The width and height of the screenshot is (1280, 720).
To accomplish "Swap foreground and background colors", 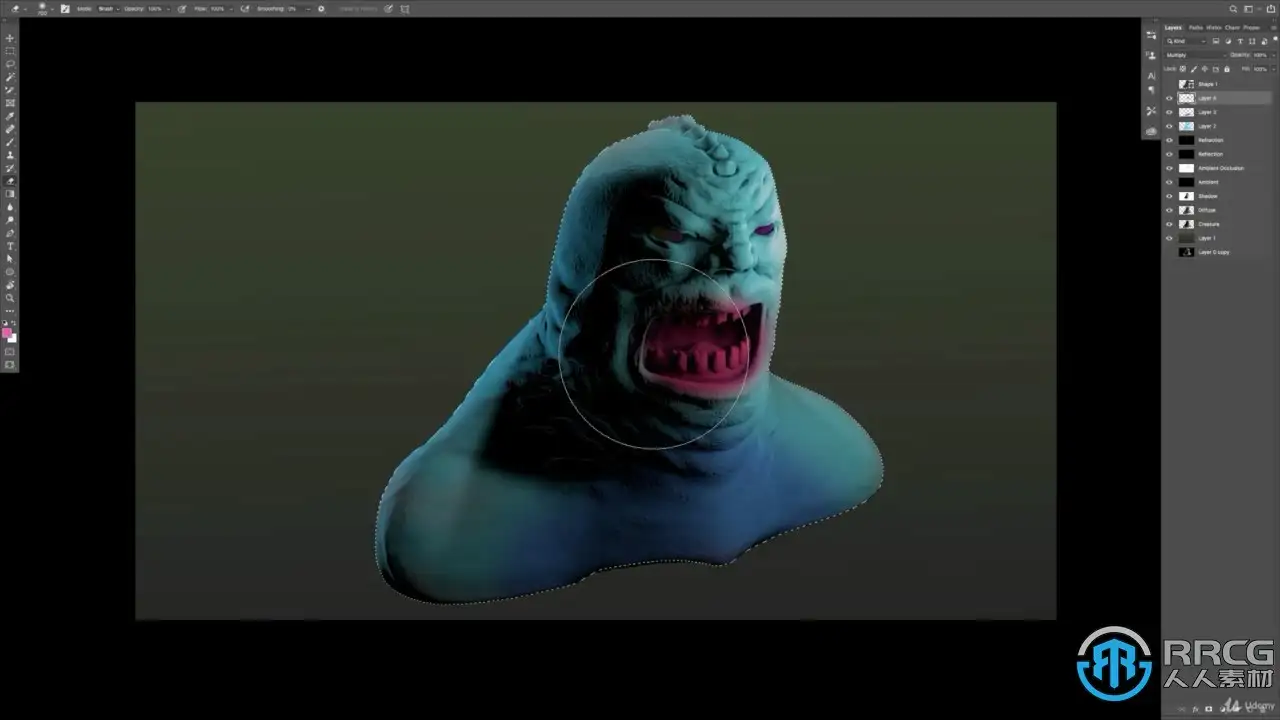I will 13,323.
